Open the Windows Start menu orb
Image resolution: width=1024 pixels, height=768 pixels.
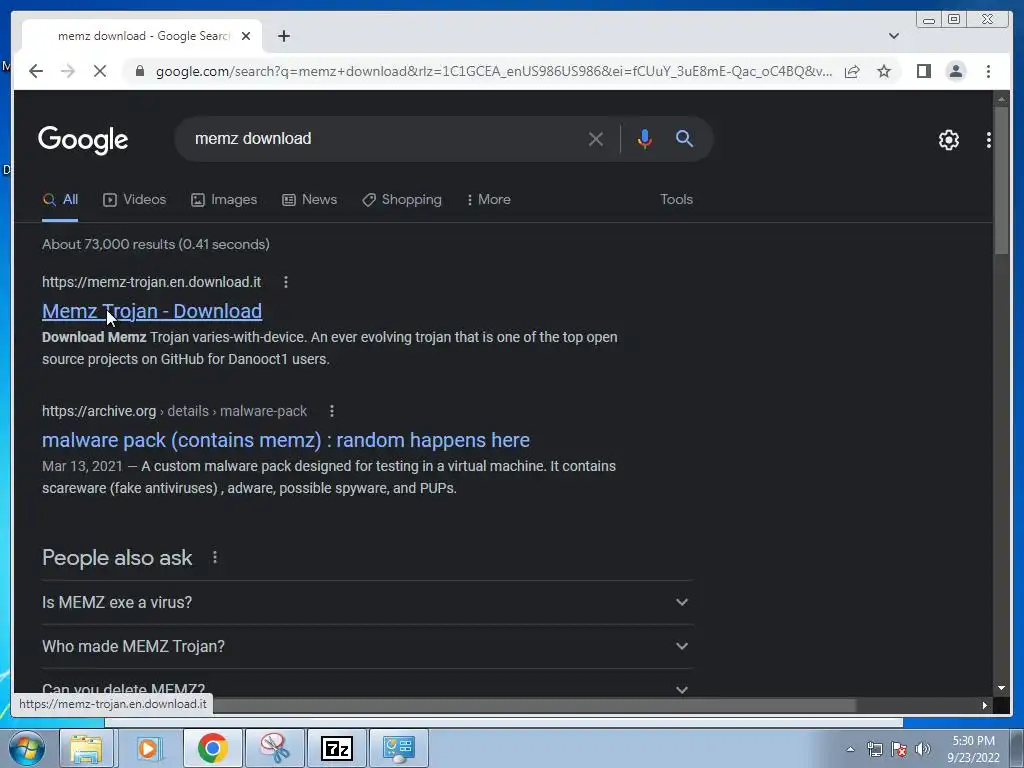27,748
